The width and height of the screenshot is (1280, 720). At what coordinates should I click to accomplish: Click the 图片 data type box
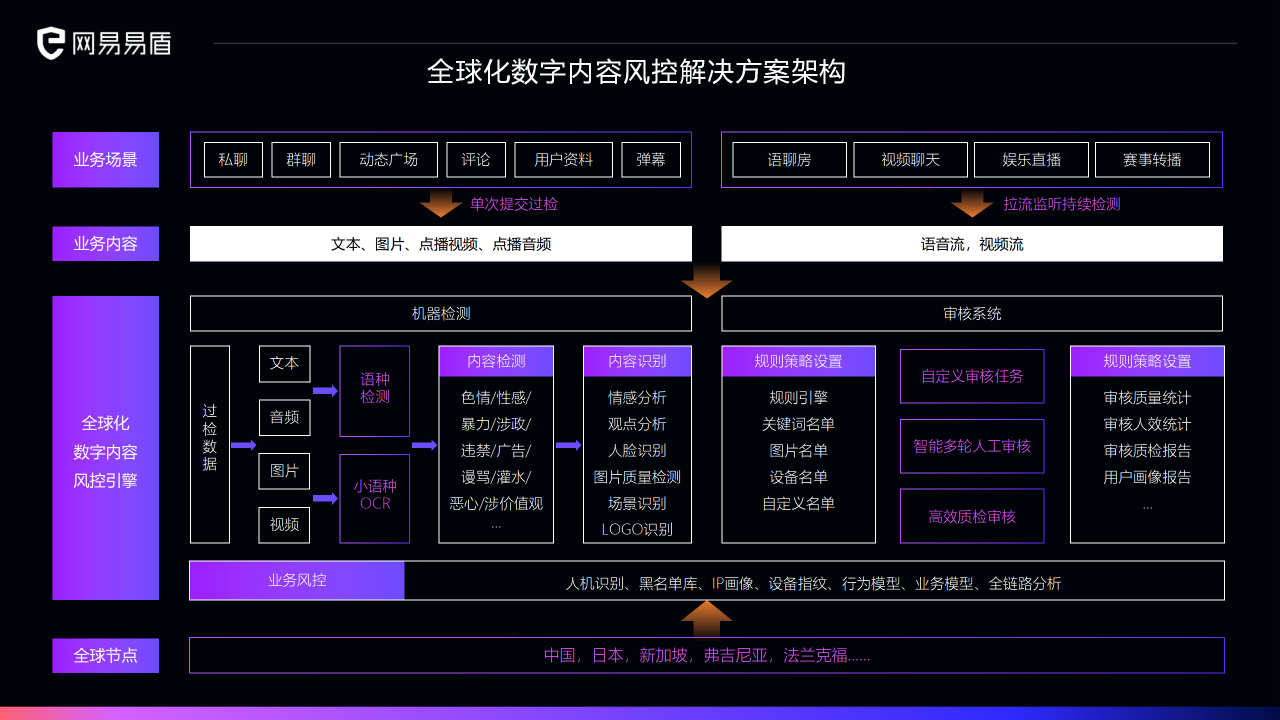pyautogui.click(x=284, y=470)
